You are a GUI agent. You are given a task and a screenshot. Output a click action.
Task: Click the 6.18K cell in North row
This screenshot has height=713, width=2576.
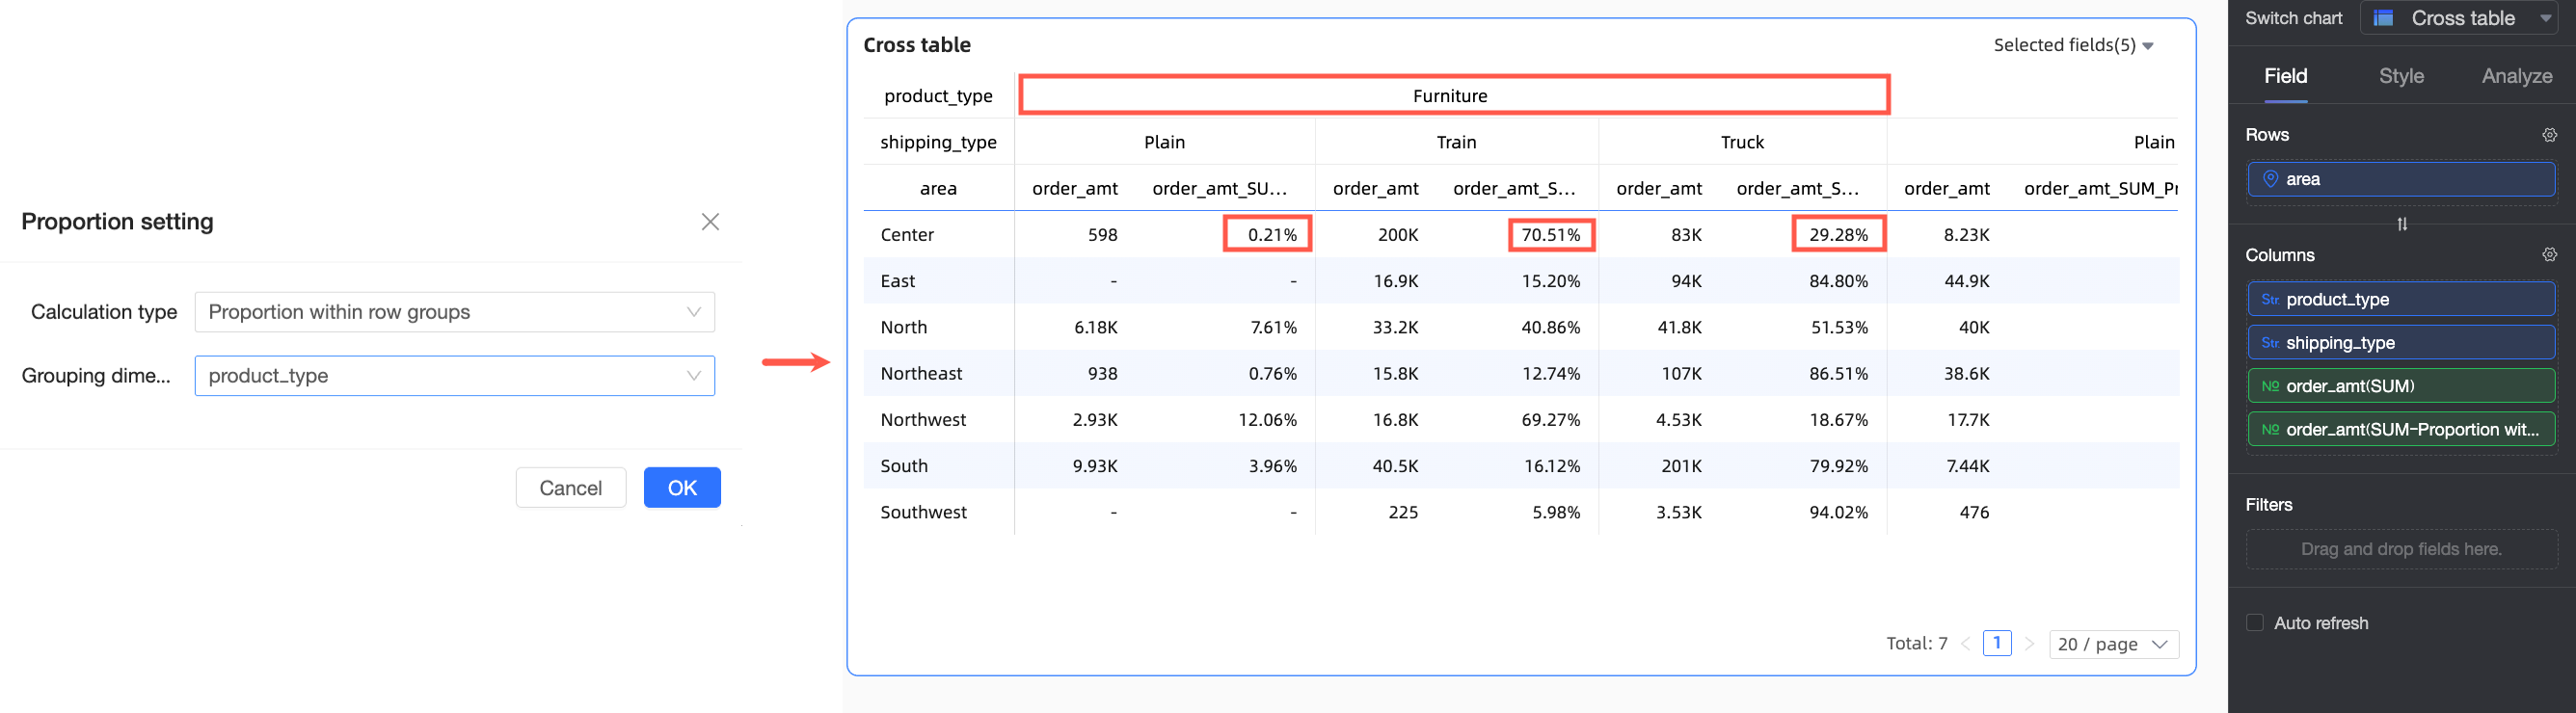(x=1096, y=327)
